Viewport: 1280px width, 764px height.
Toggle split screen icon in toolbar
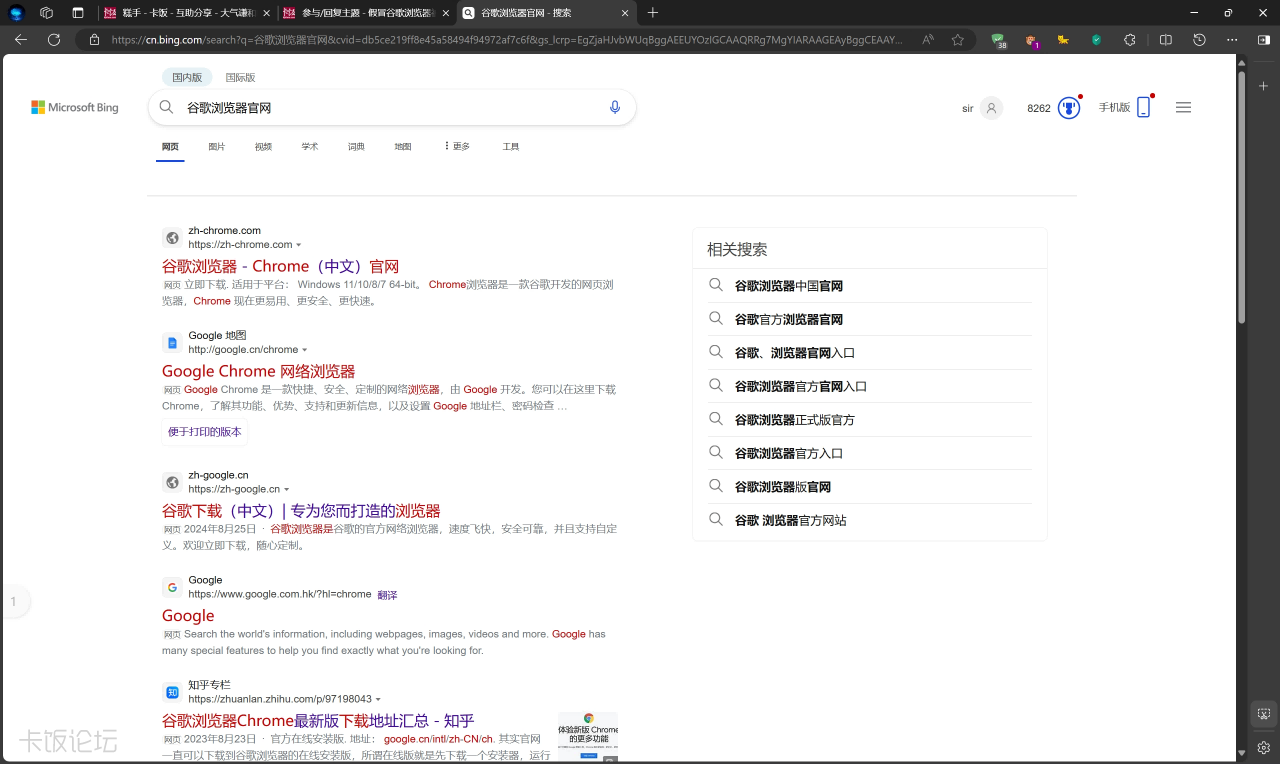[x=1166, y=40]
